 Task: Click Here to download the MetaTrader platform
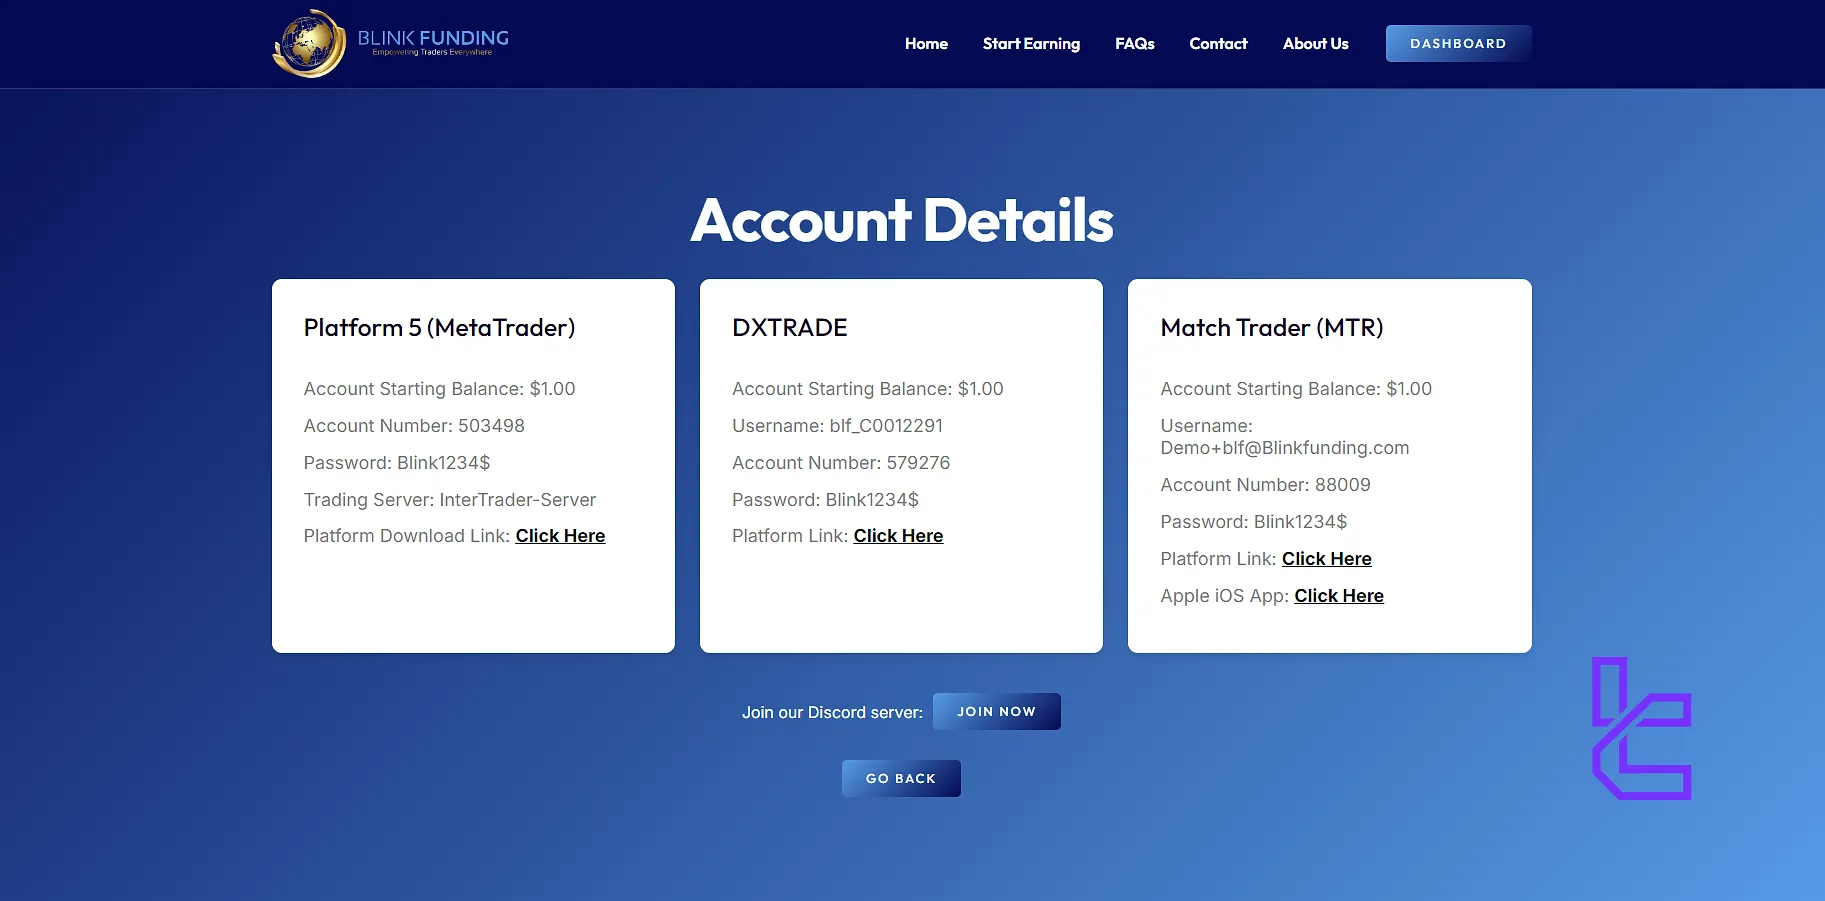tap(560, 535)
